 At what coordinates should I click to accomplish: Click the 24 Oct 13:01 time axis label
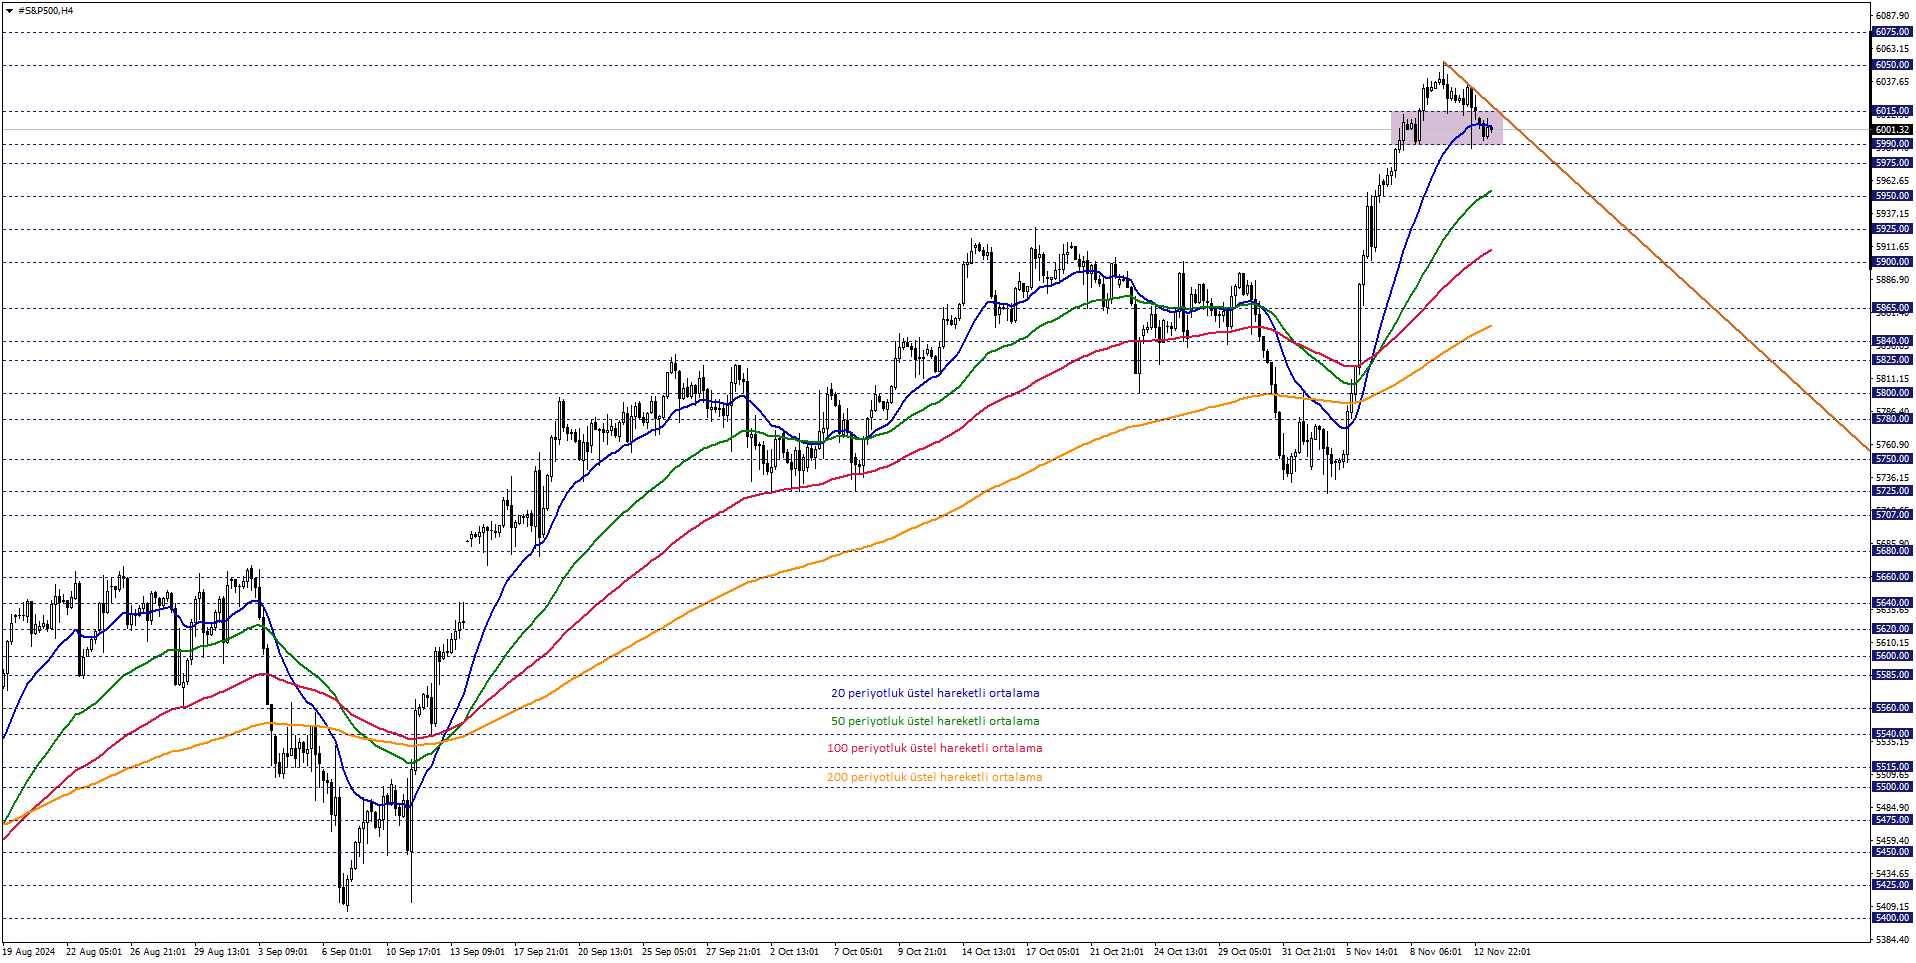[1181, 952]
